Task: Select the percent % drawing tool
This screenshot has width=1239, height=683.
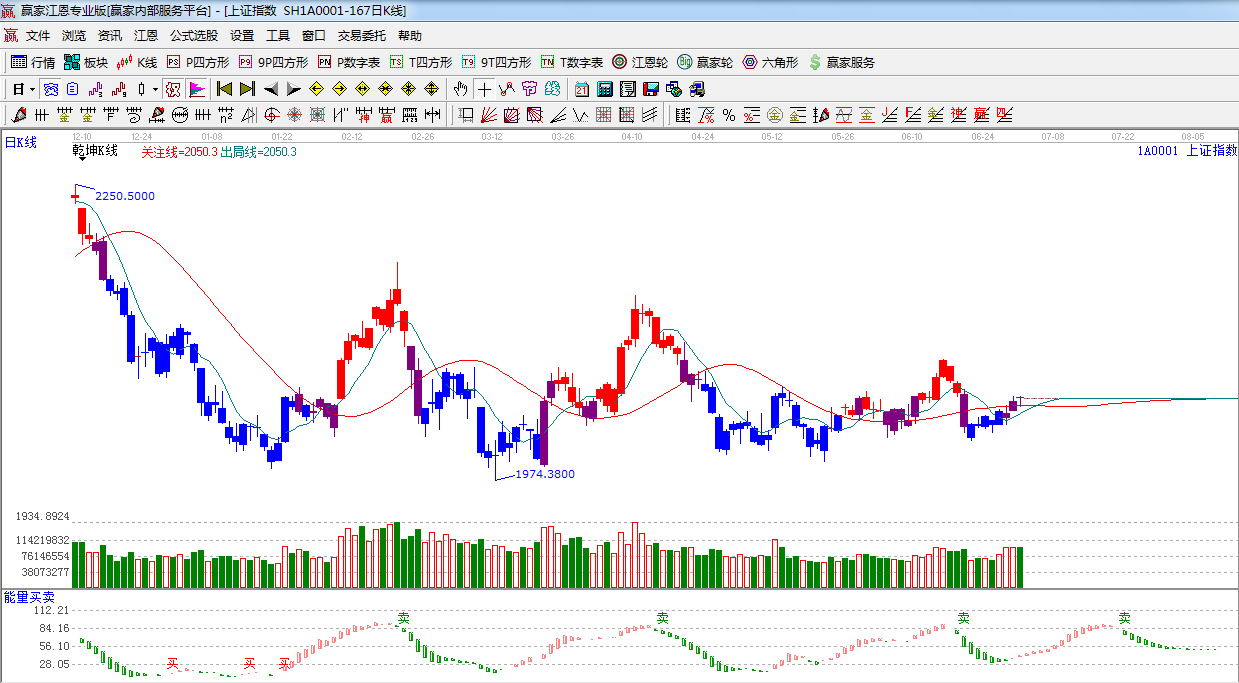Action: 729,115
